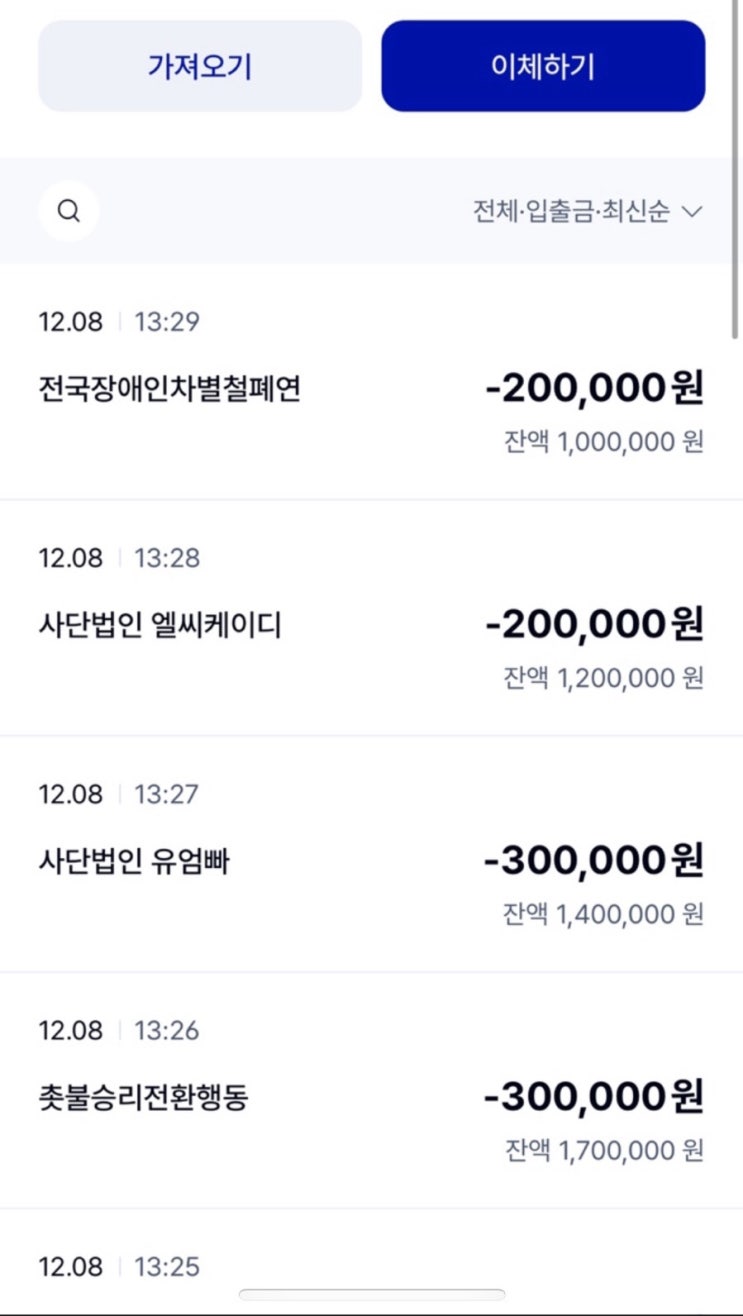Select the -300,000원 amount at 13:27
The height and width of the screenshot is (1316, 743).
594,860
